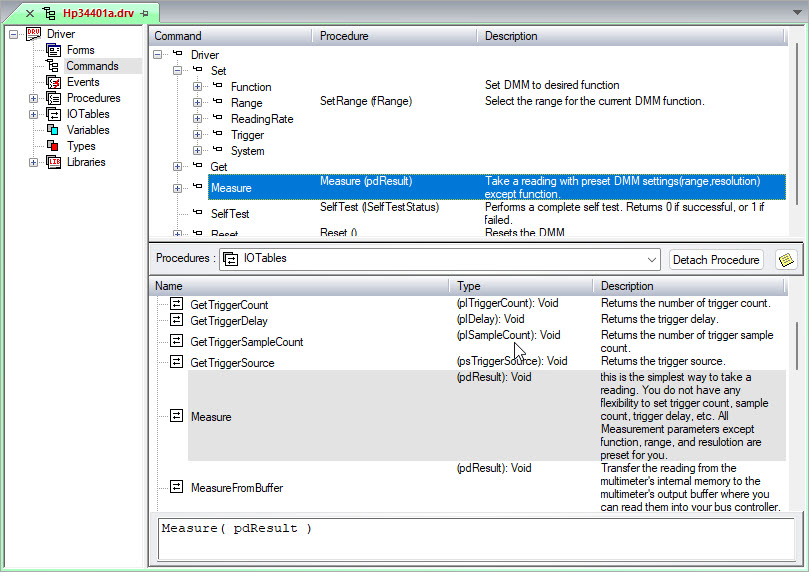Select the Events item in driver tree
This screenshot has width=809, height=572.
tap(83, 82)
